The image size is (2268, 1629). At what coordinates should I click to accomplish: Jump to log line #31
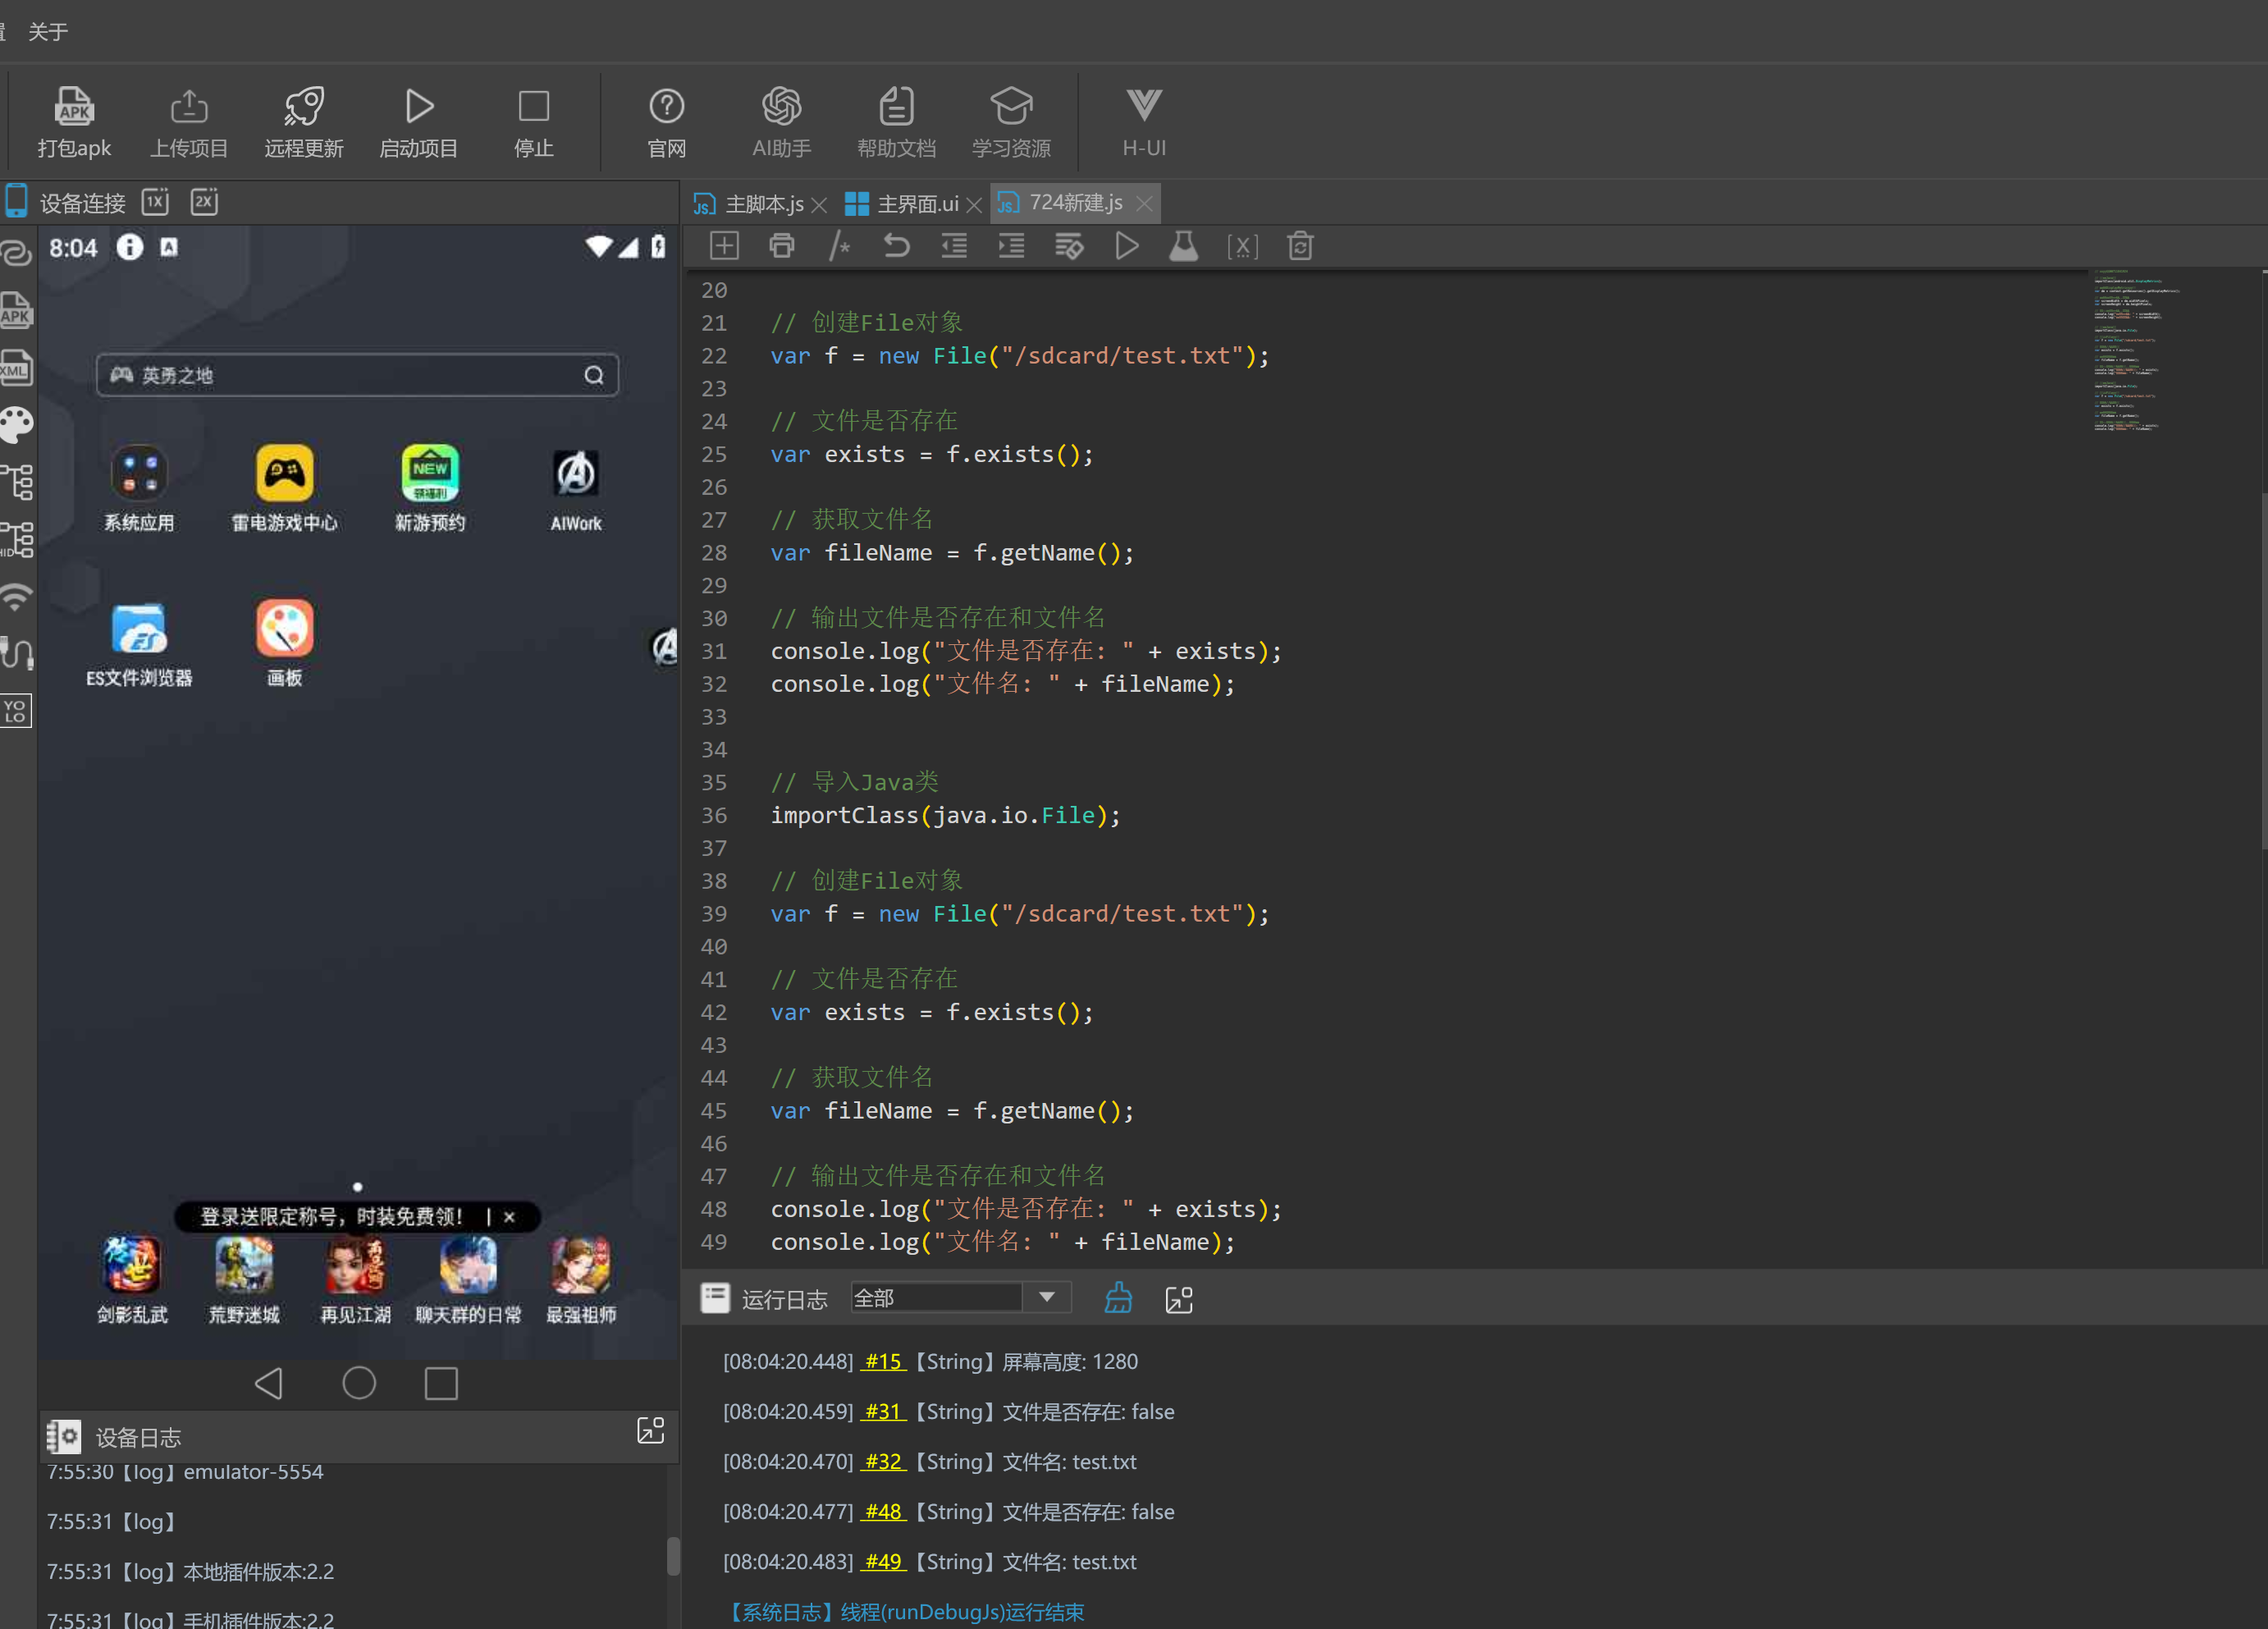pos(883,1411)
